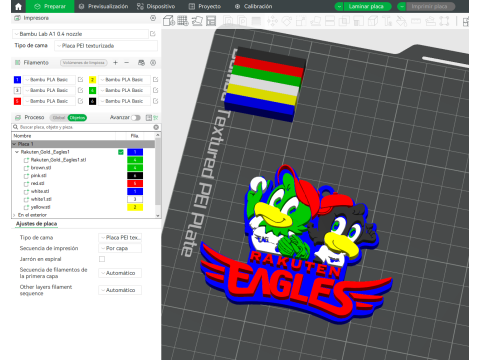The height and width of the screenshot is (360, 480).
Task: Open filament 5 Bambu PLA Basic dropdown
Action: pos(49,101)
